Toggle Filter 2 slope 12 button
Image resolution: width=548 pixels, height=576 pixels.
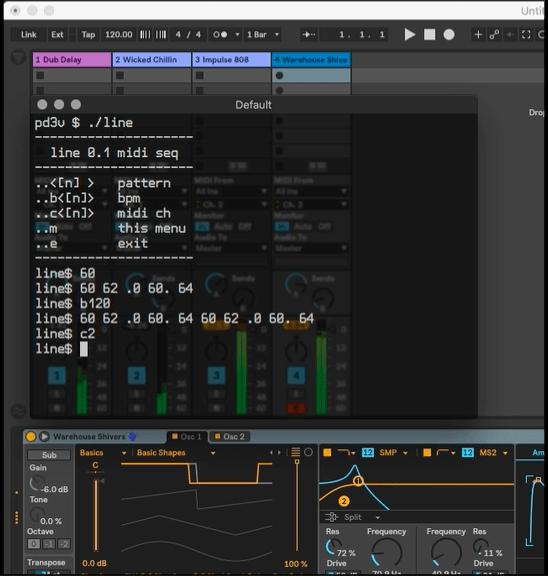468,453
